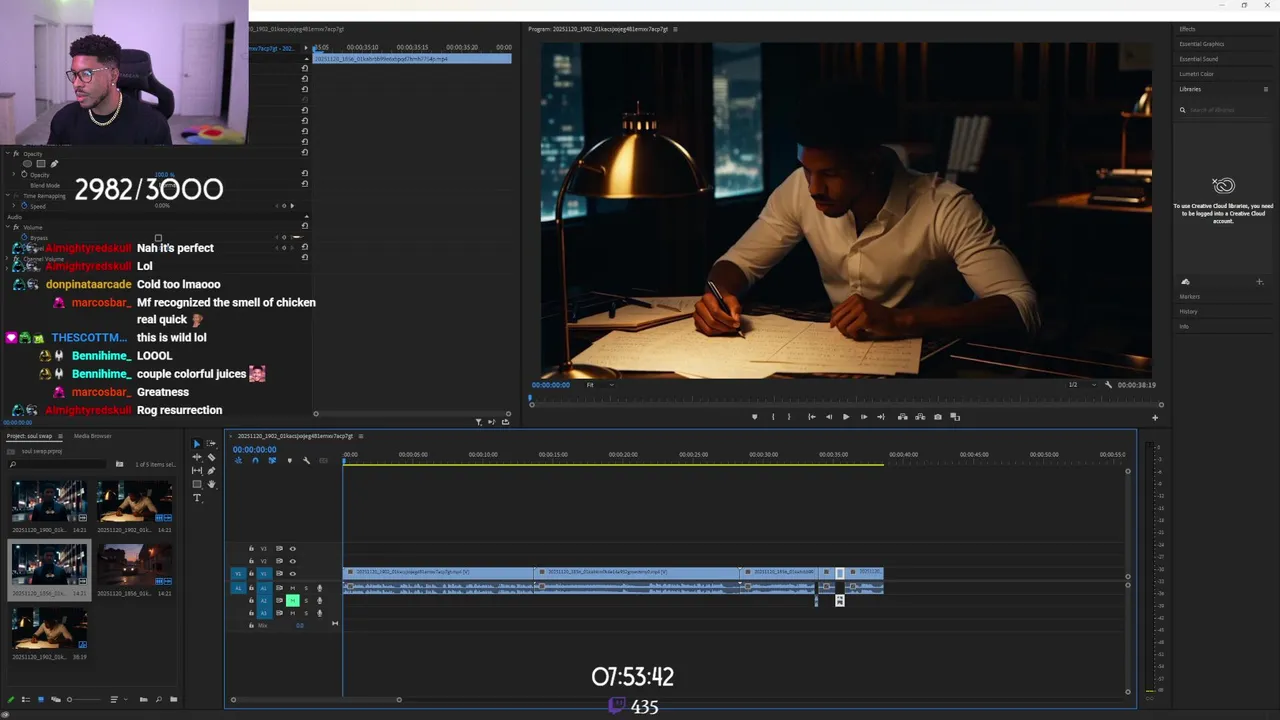Solo audio track A3

pyautogui.click(x=306, y=613)
